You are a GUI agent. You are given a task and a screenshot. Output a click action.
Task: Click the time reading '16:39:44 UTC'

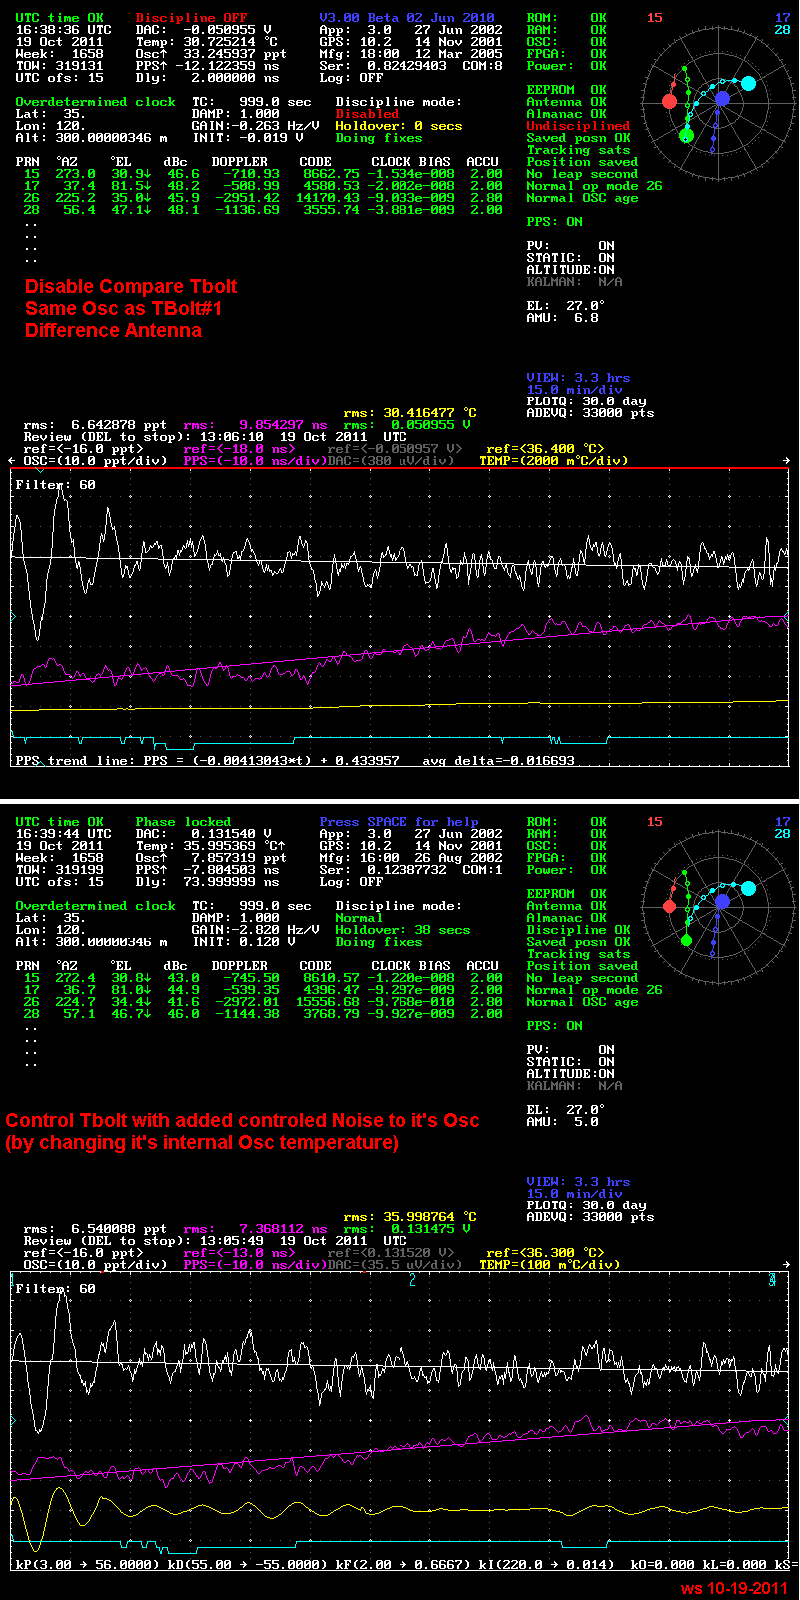point(63,834)
